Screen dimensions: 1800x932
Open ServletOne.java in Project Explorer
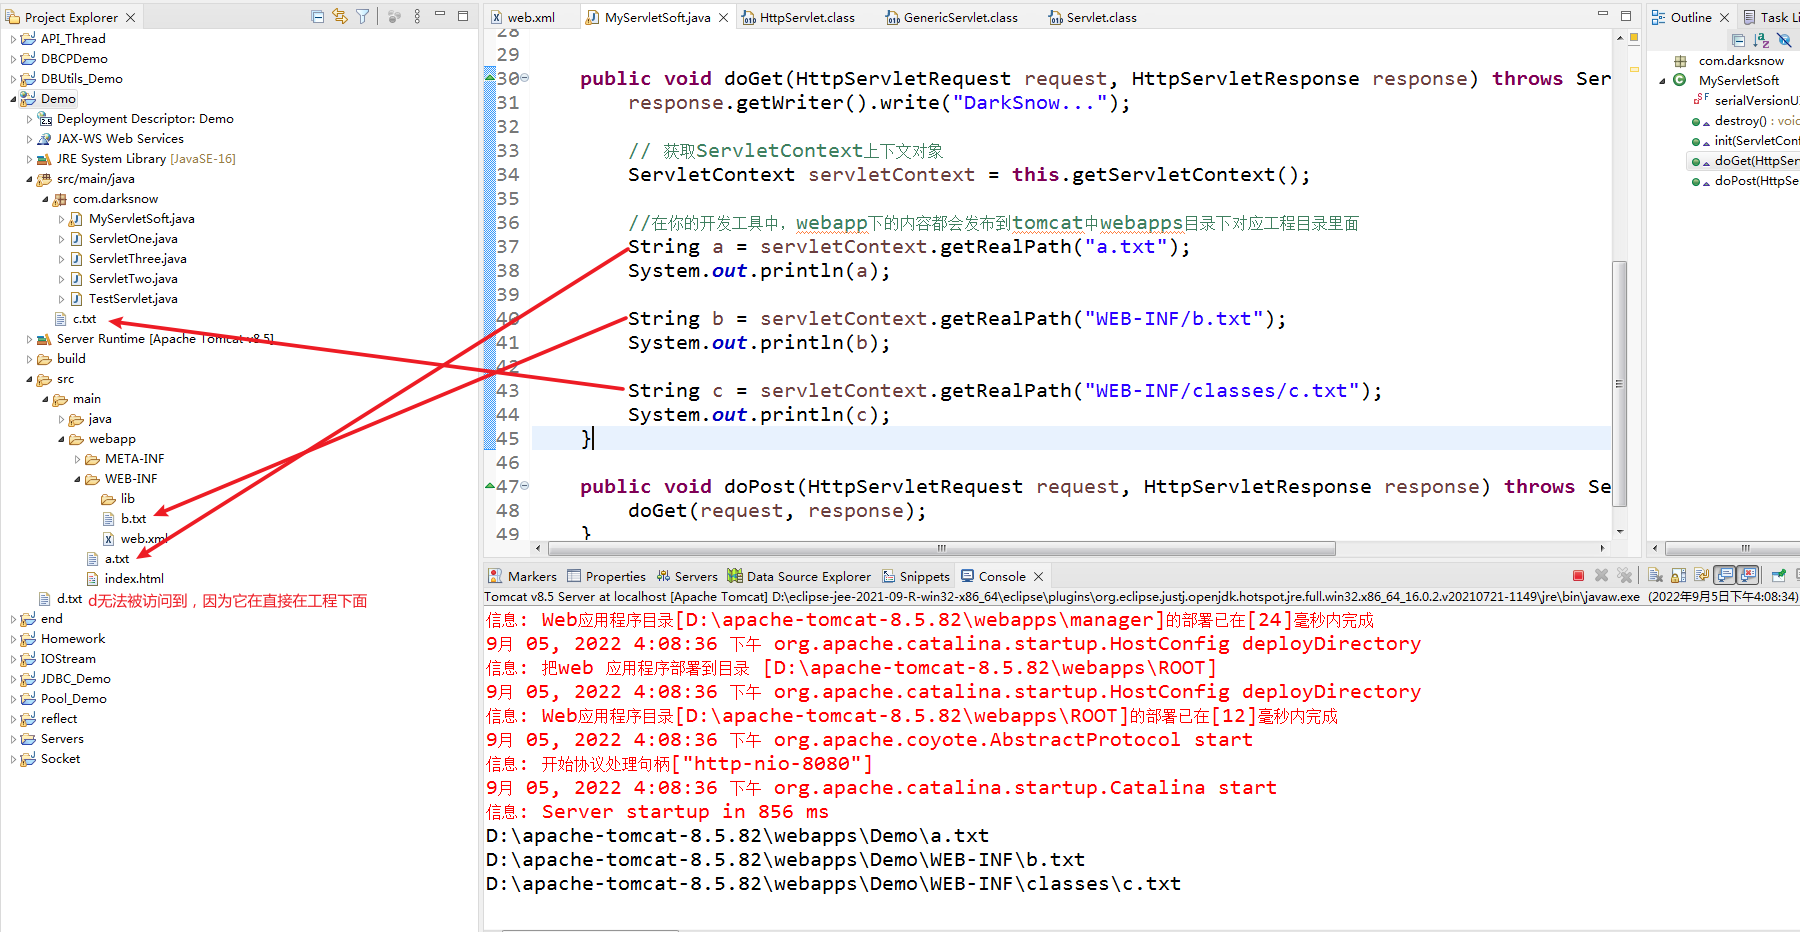coord(133,239)
